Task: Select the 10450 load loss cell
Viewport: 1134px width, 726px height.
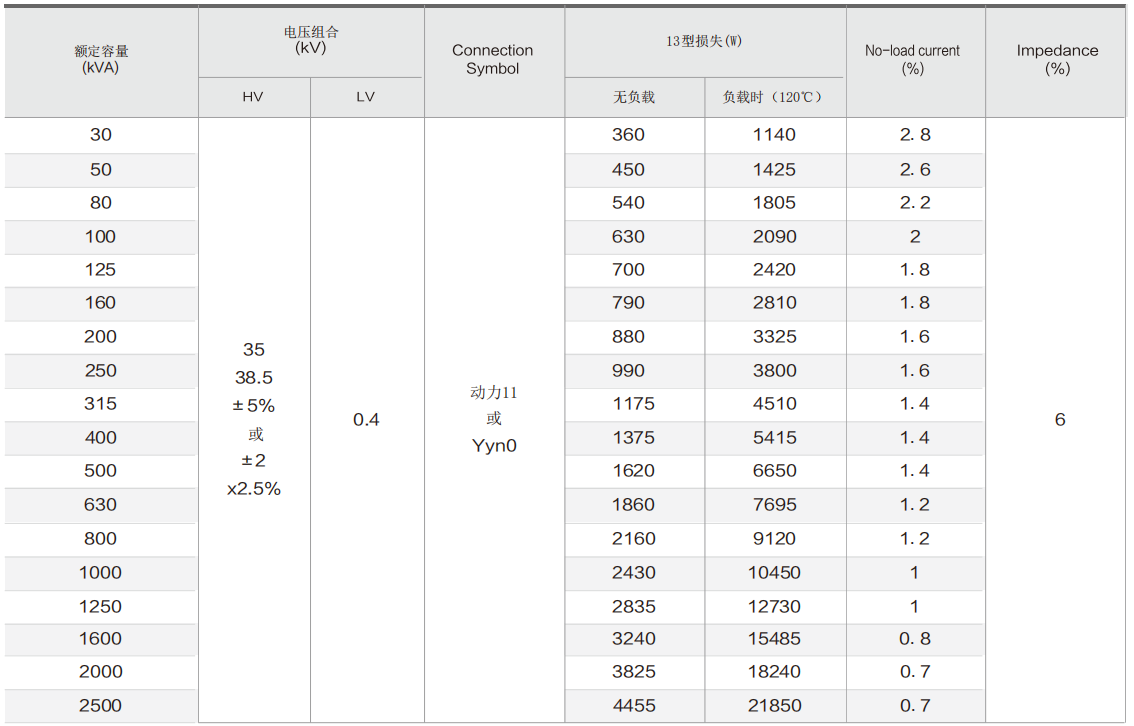Action: 774,573
